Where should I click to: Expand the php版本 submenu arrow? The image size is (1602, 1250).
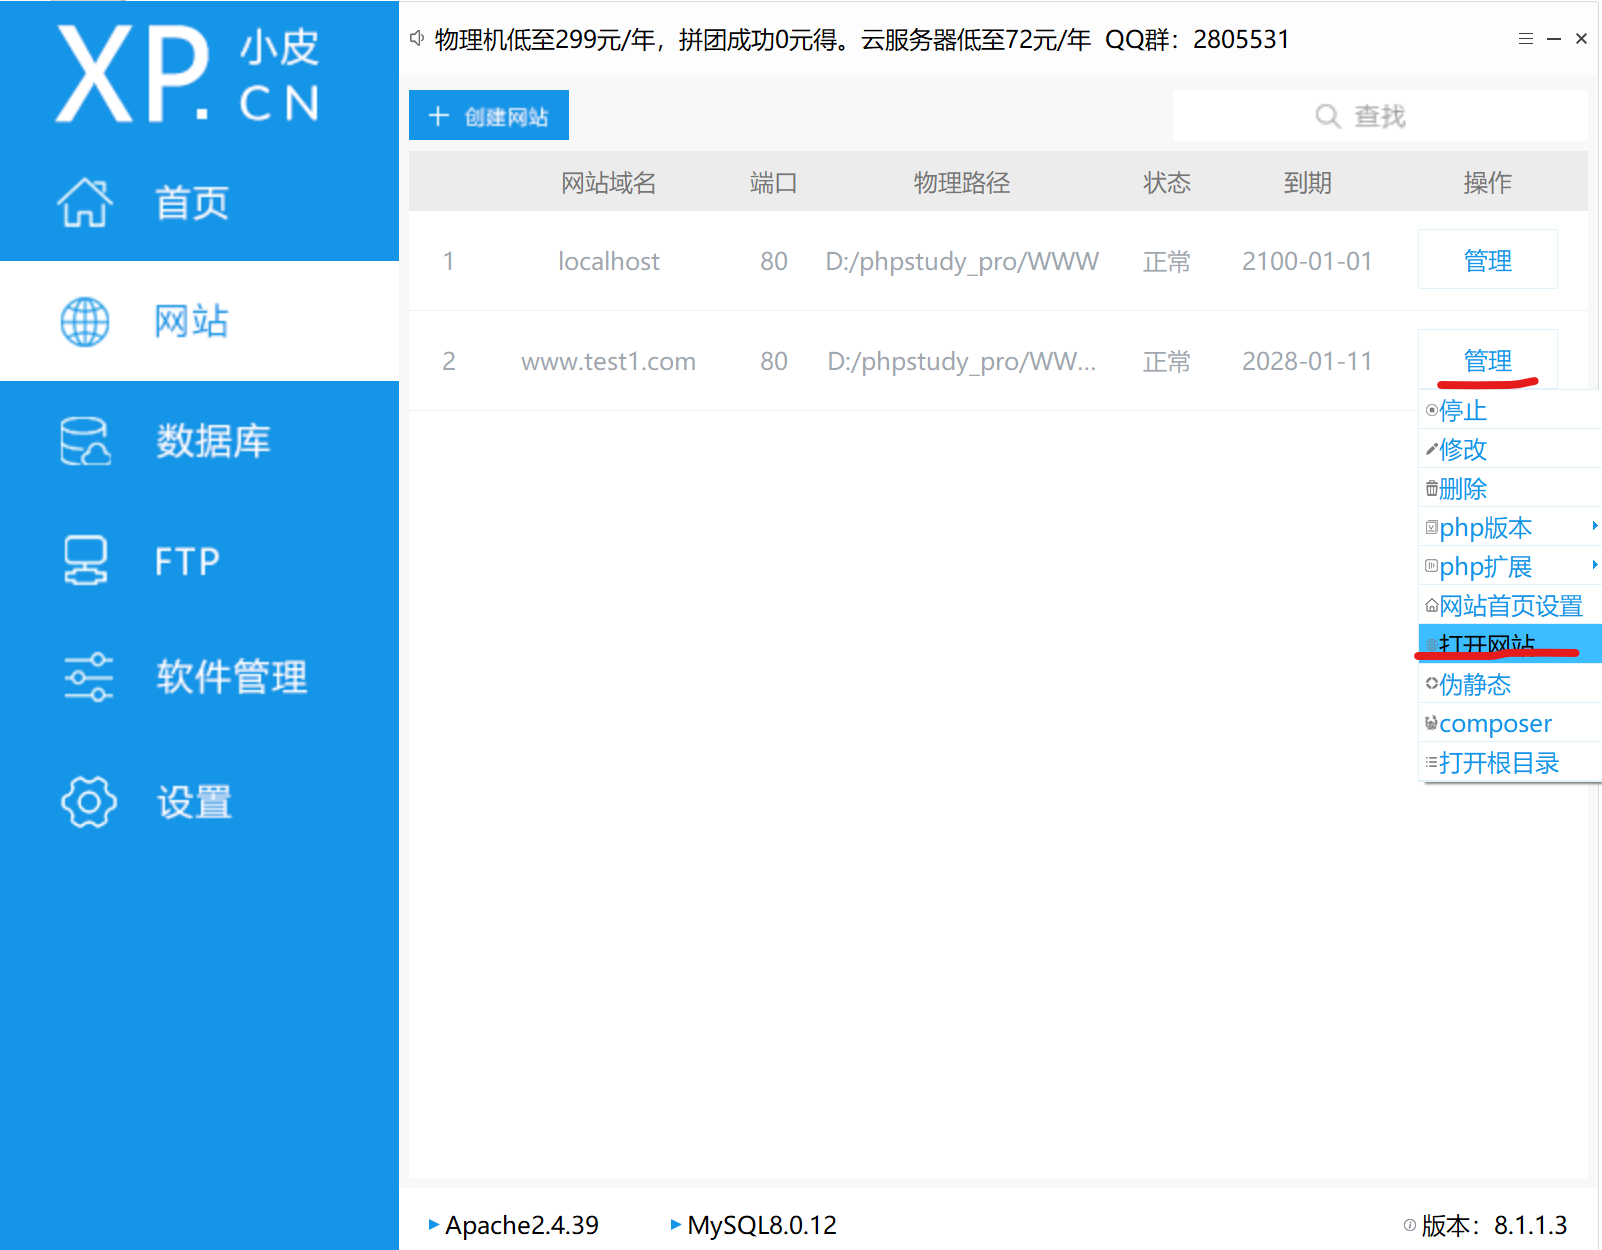(x=1594, y=527)
